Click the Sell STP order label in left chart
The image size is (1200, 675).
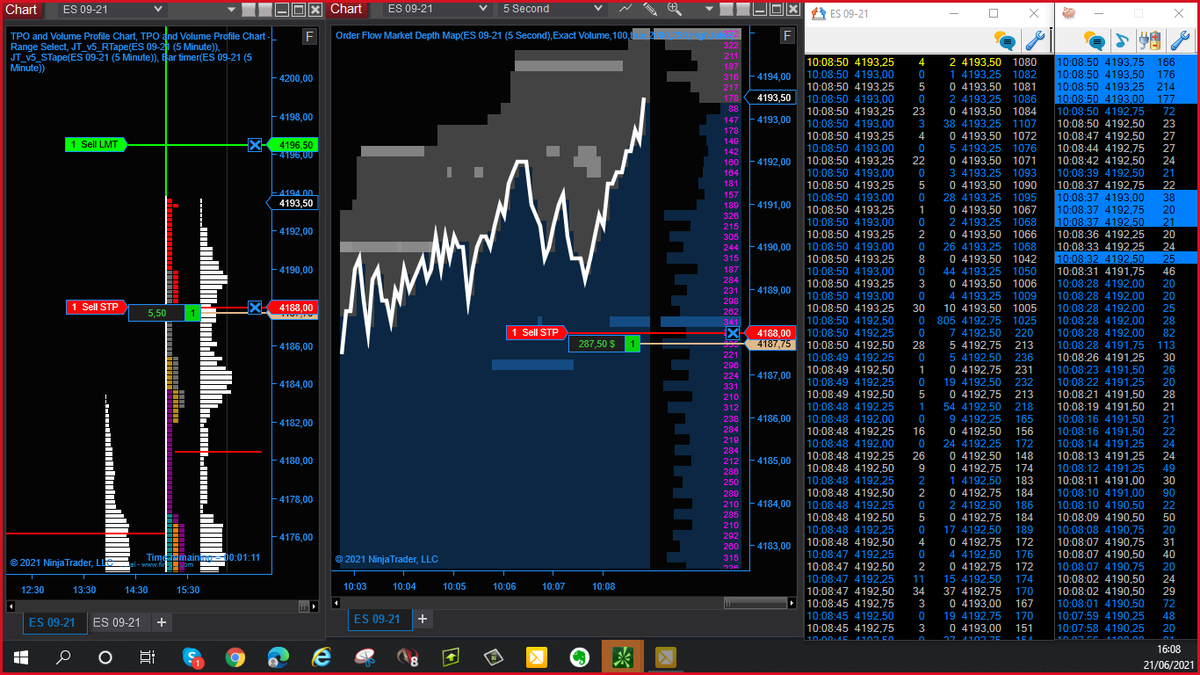pos(98,307)
